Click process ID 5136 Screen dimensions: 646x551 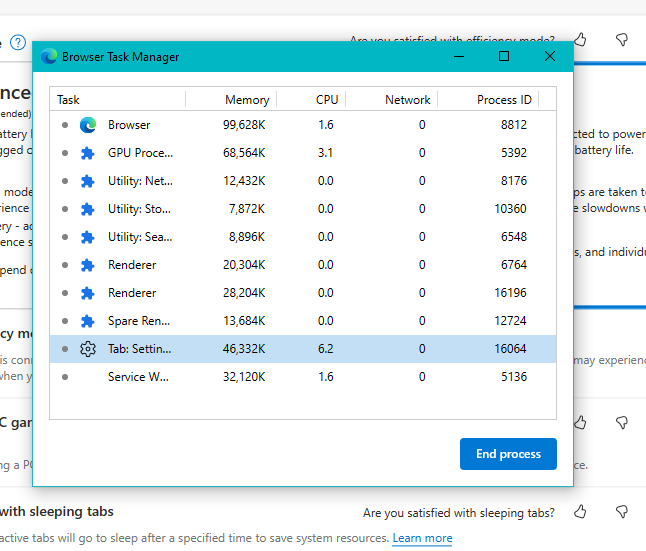514,377
